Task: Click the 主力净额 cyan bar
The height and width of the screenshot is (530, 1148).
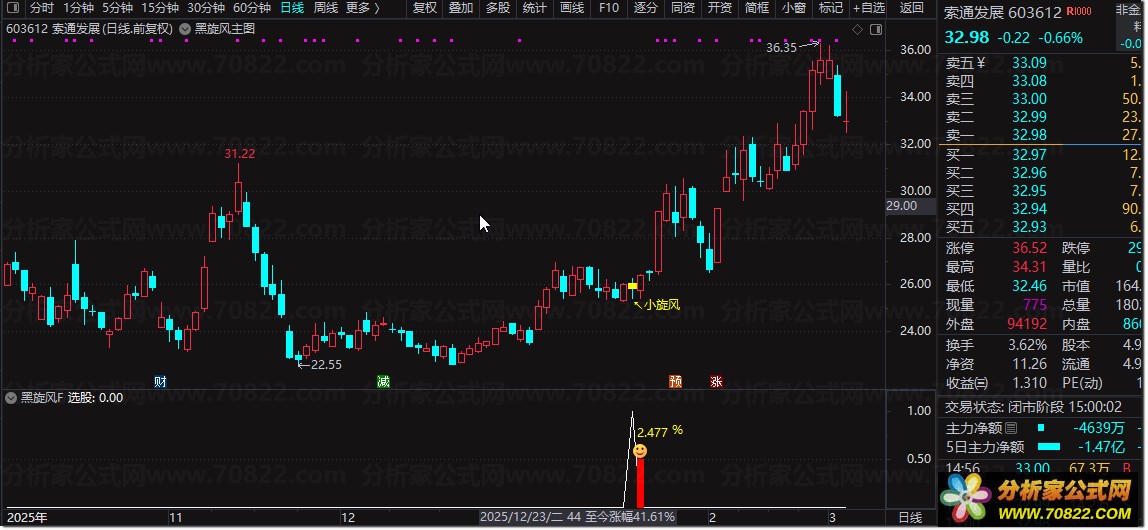Action: tap(1041, 428)
